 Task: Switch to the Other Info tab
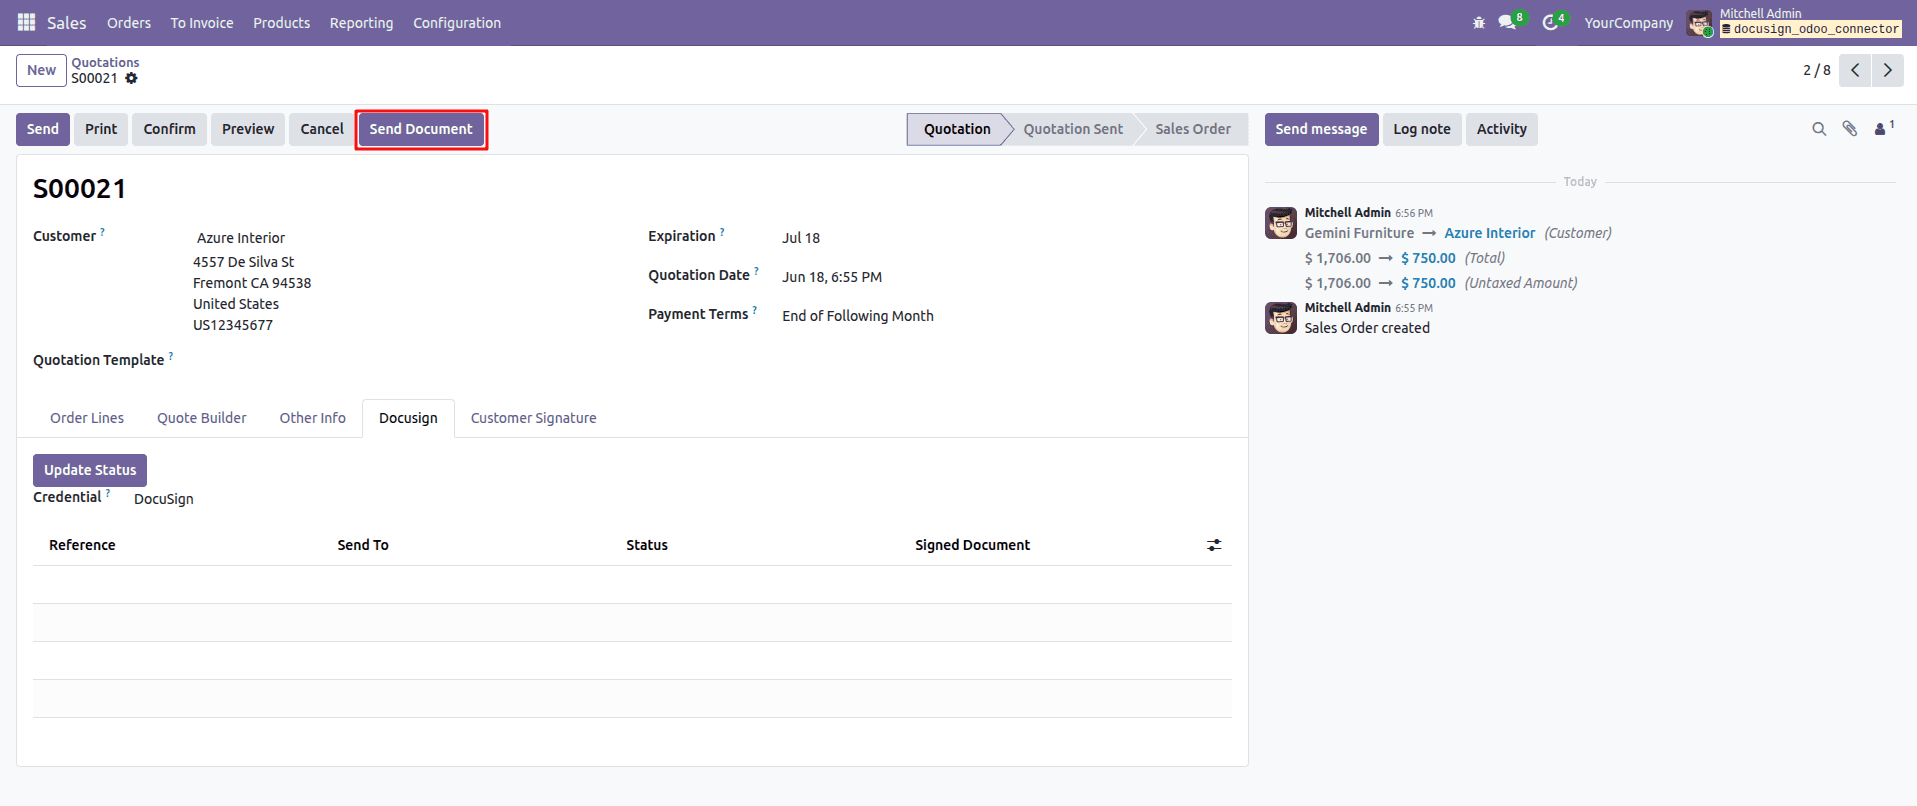(x=312, y=418)
